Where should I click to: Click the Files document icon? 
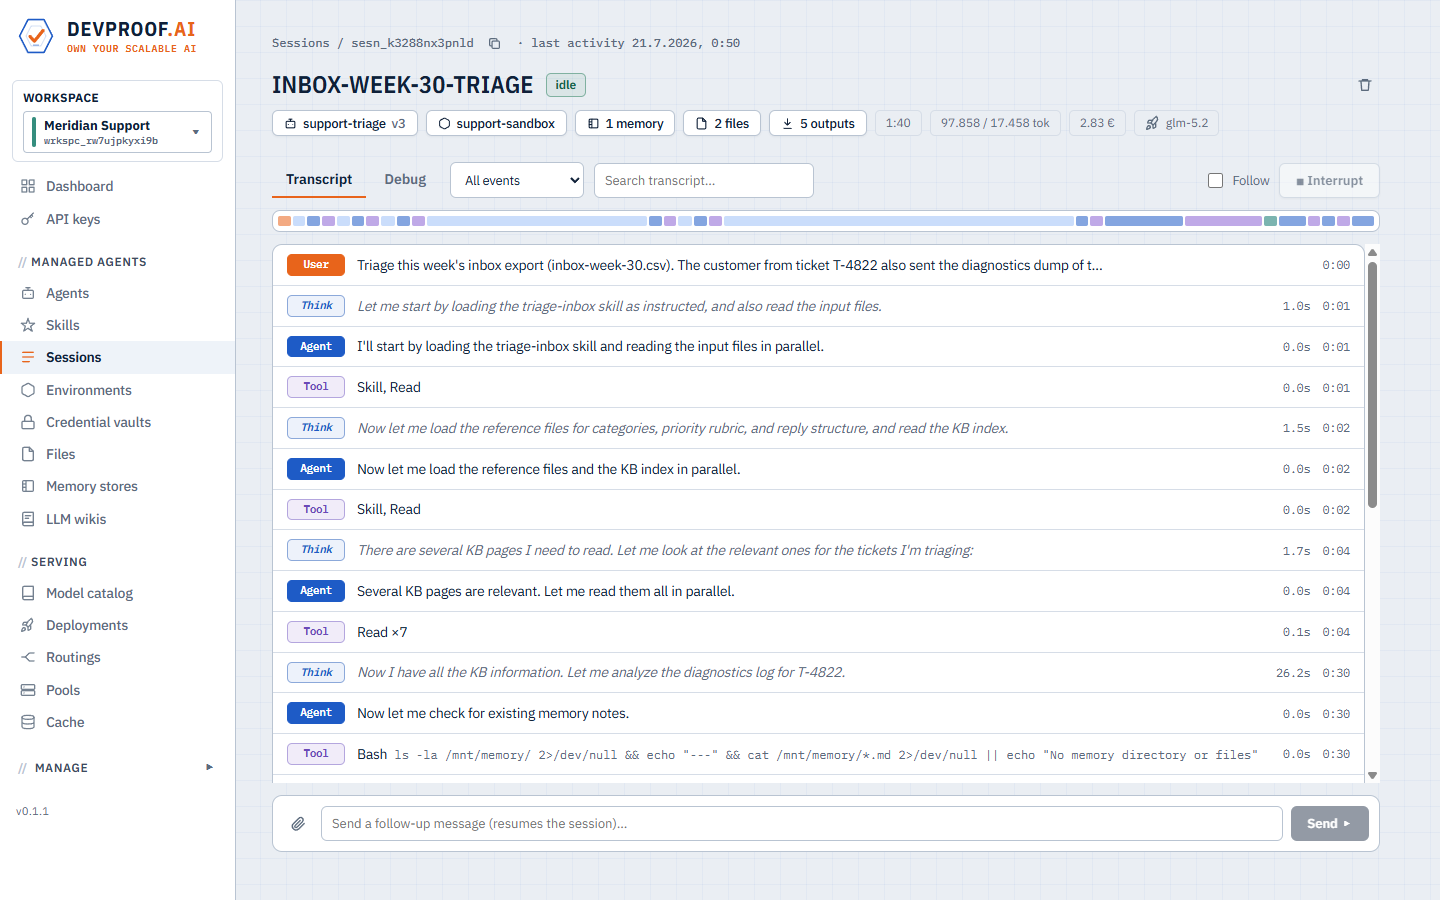pyautogui.click(x=28, y=454)
